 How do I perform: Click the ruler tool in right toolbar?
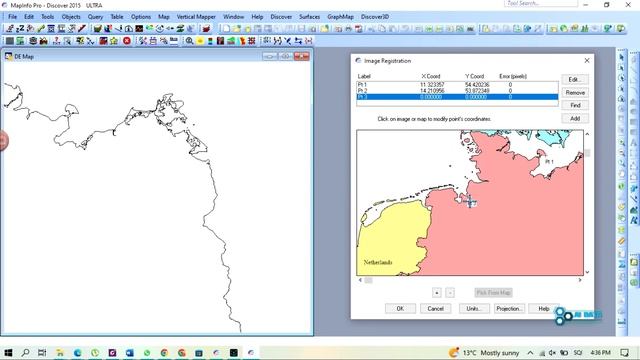click(621, 242)
